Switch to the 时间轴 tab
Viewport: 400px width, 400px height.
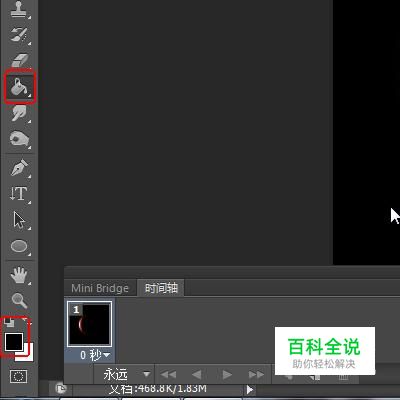coord(161,288)
